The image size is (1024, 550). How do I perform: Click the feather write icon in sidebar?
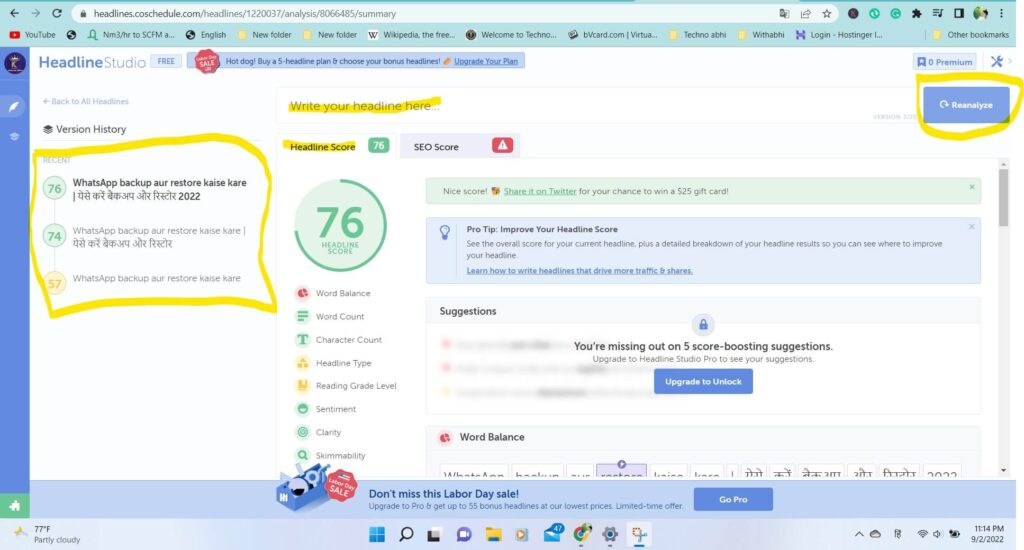pos(14,106)
